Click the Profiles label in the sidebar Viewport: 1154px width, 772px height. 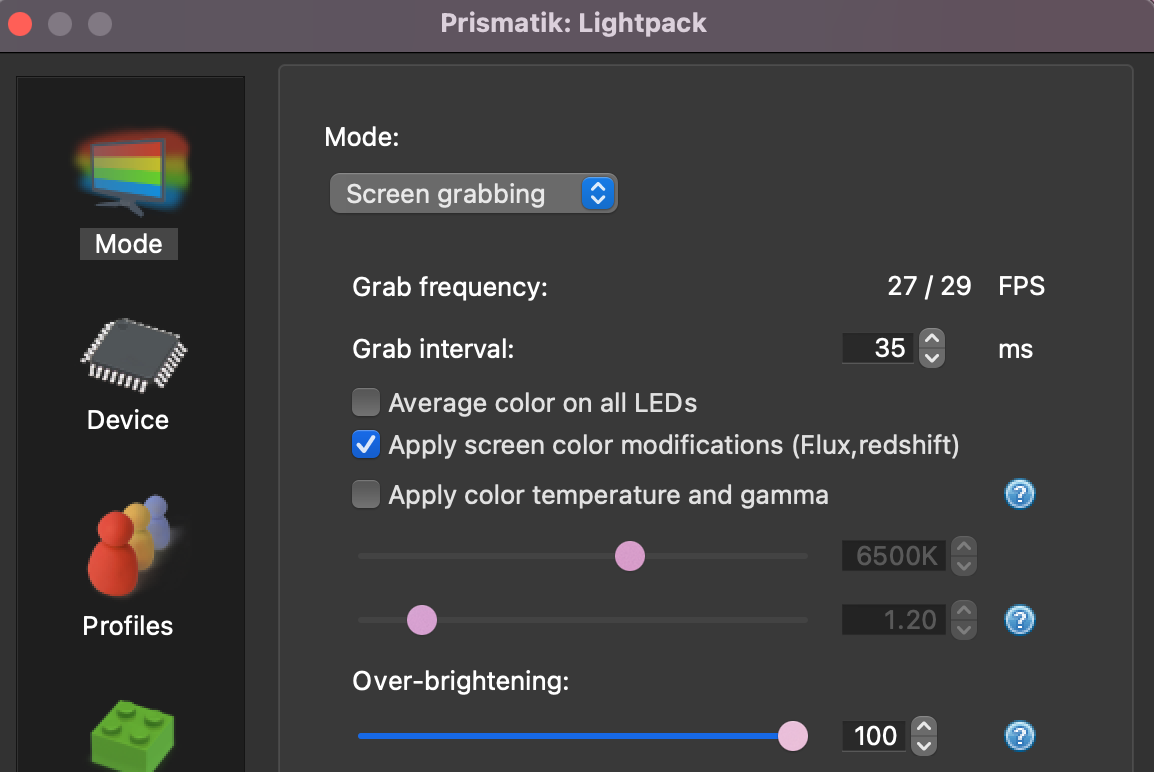click(x=128, y=625)
